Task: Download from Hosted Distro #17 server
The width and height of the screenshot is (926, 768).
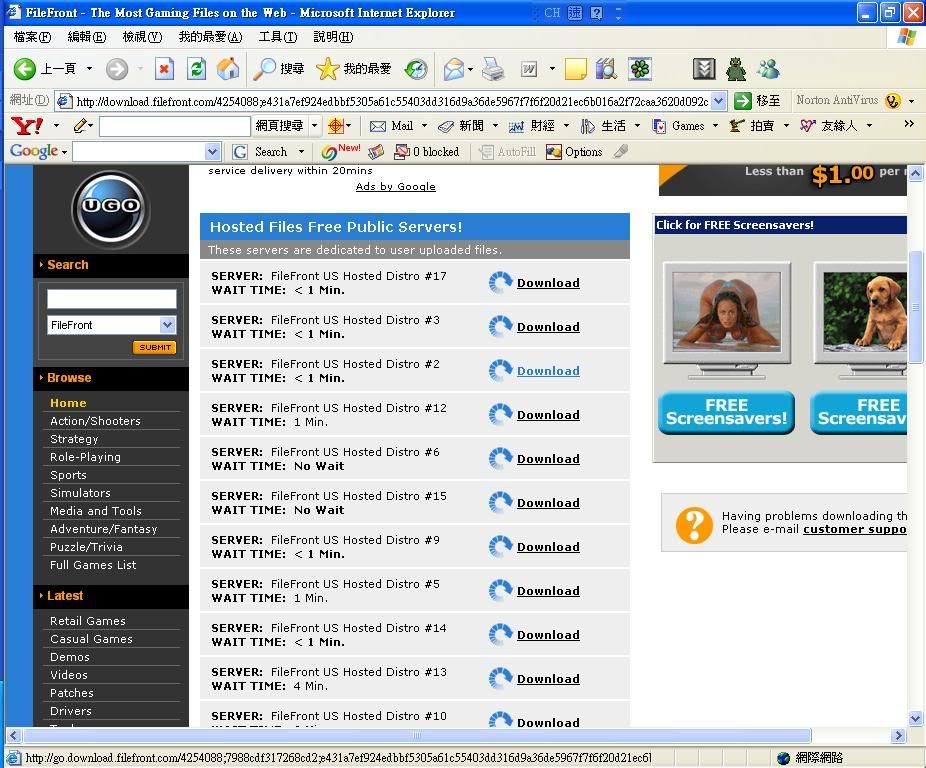Action: coord(548,283)
